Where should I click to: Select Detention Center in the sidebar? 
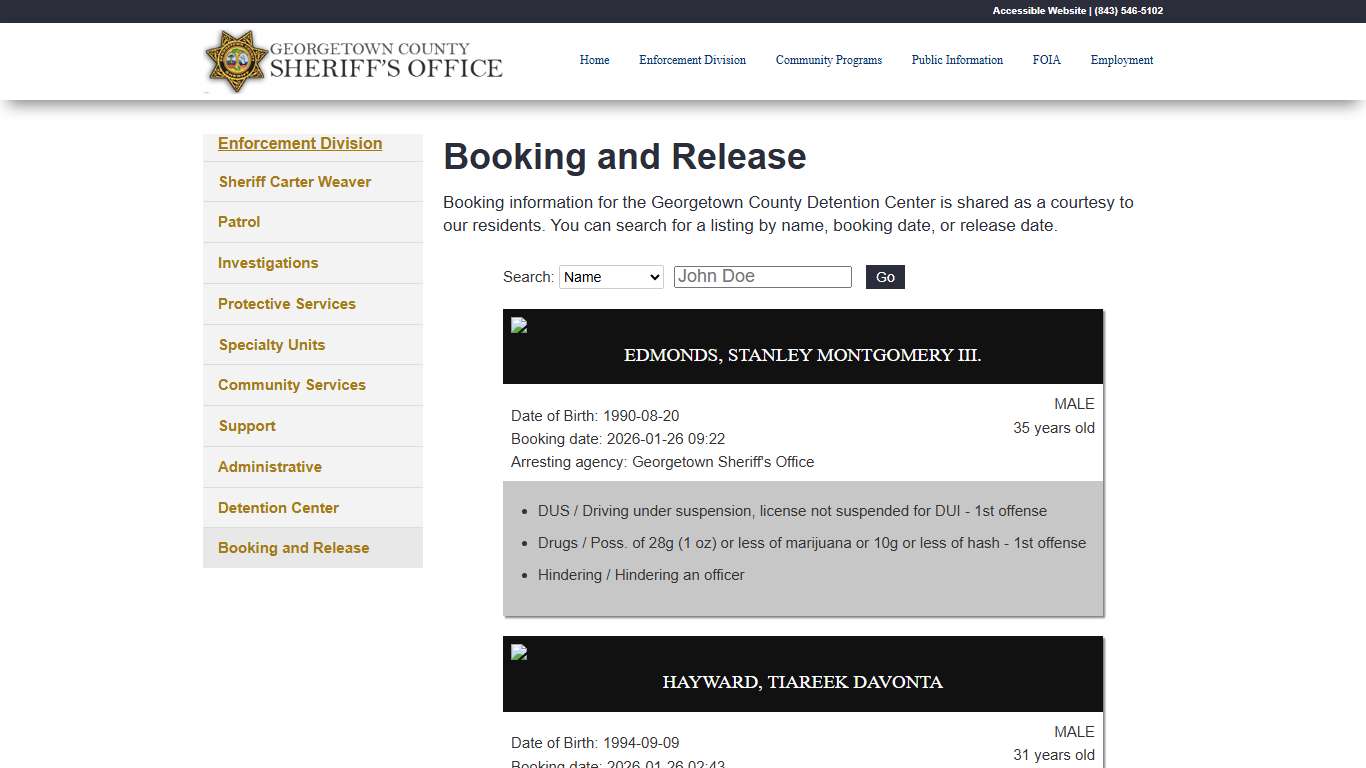[x=278, y=507]
